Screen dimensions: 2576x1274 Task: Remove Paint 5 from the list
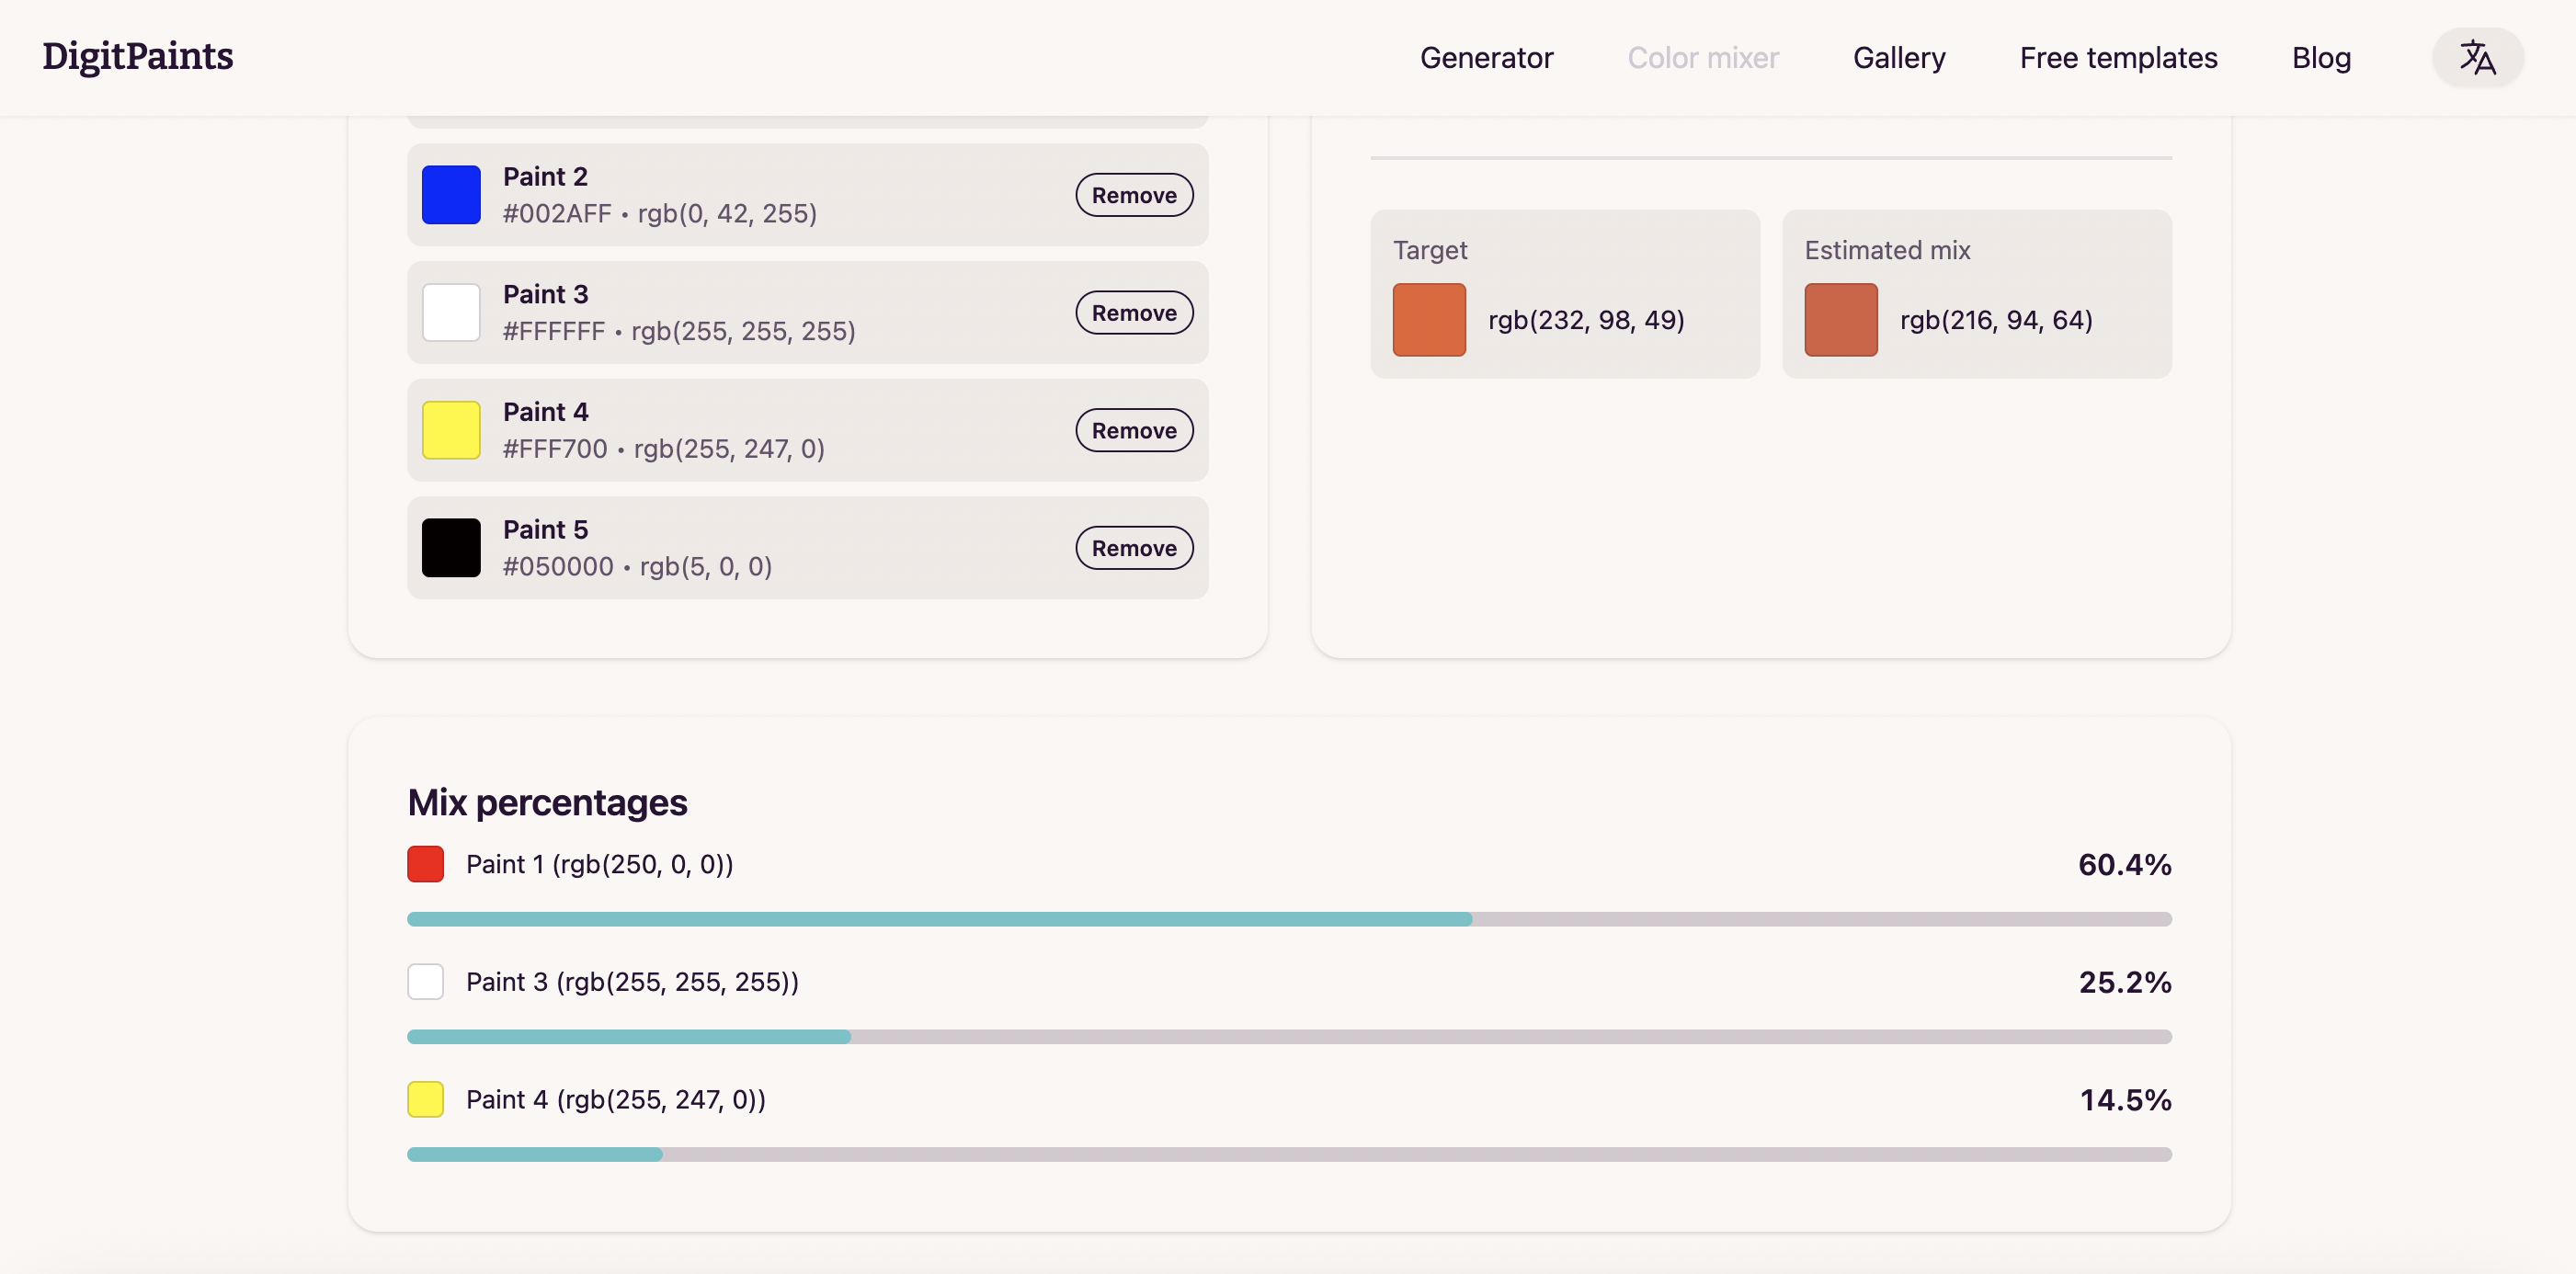tap(1133, 547)
